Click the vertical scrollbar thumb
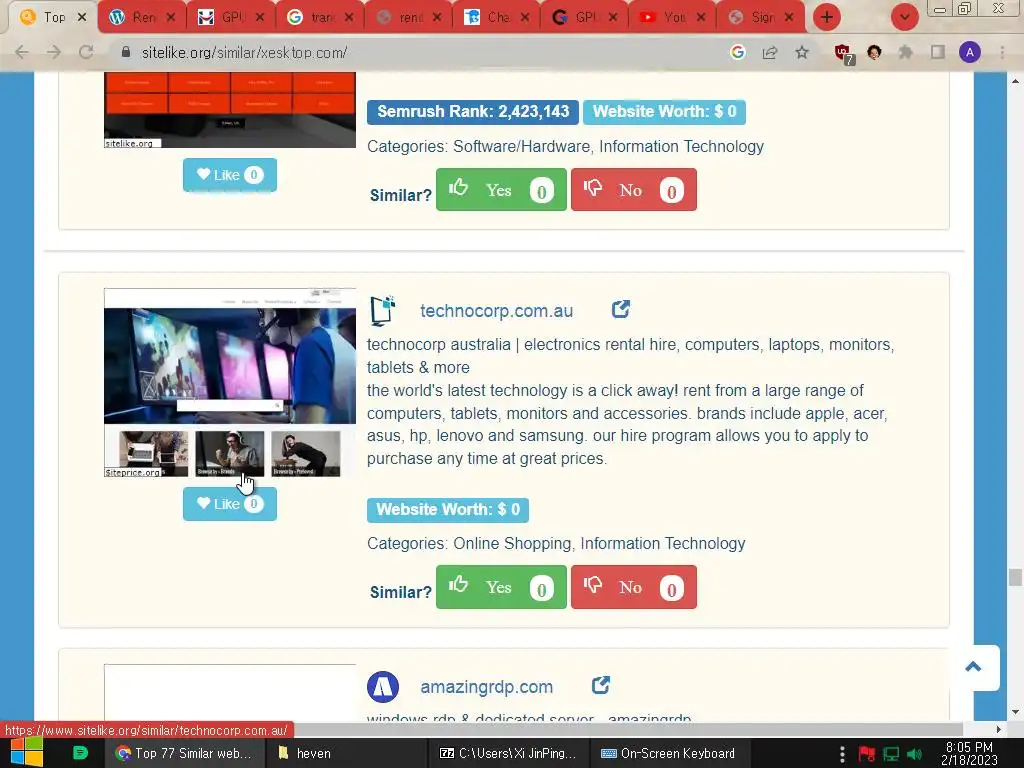The image size is (1024, 768). coord(1014,577)
